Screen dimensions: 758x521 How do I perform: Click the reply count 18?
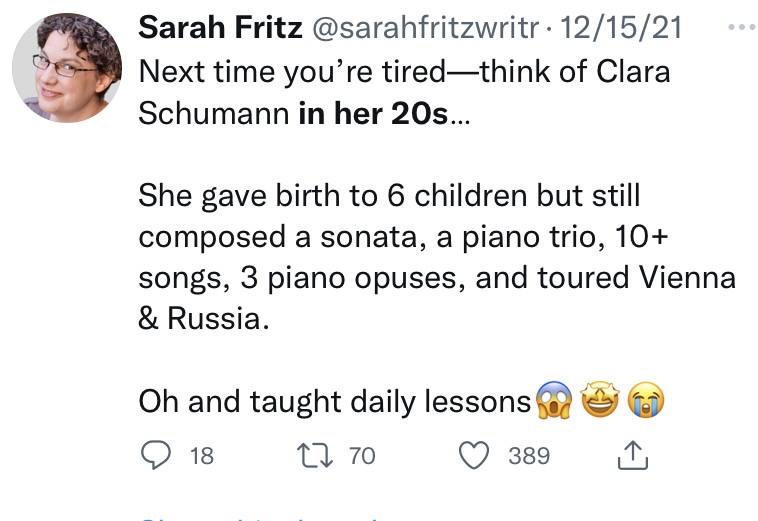(x=201, y=456)
